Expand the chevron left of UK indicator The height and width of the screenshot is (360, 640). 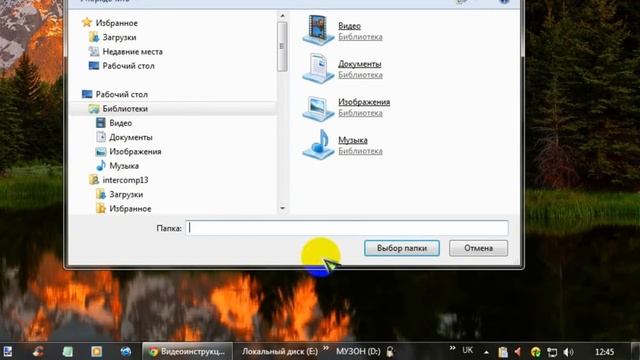452,348
